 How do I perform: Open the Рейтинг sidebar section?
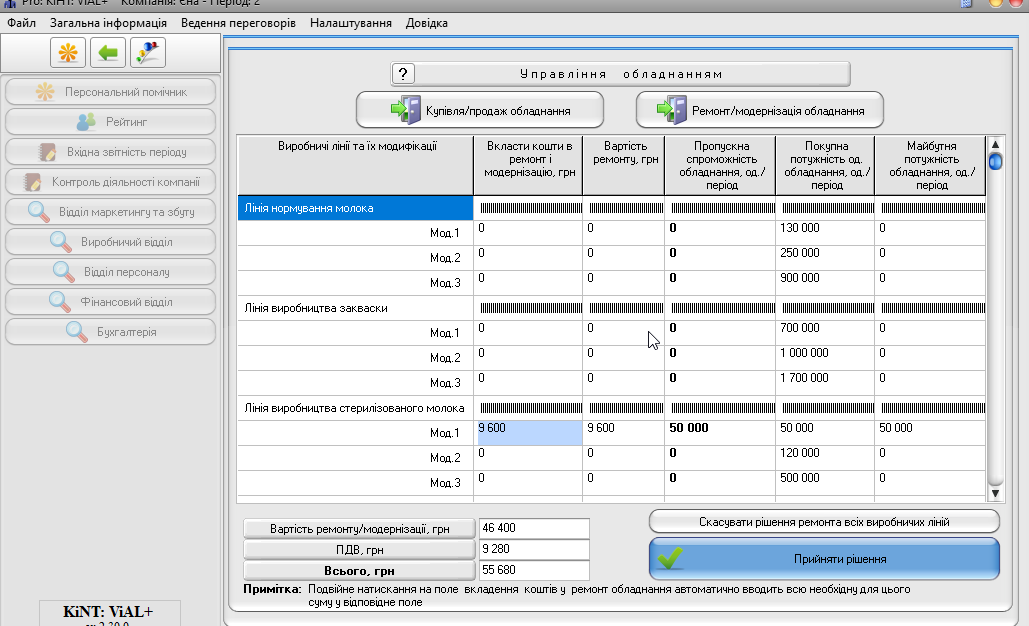(110, 122)
